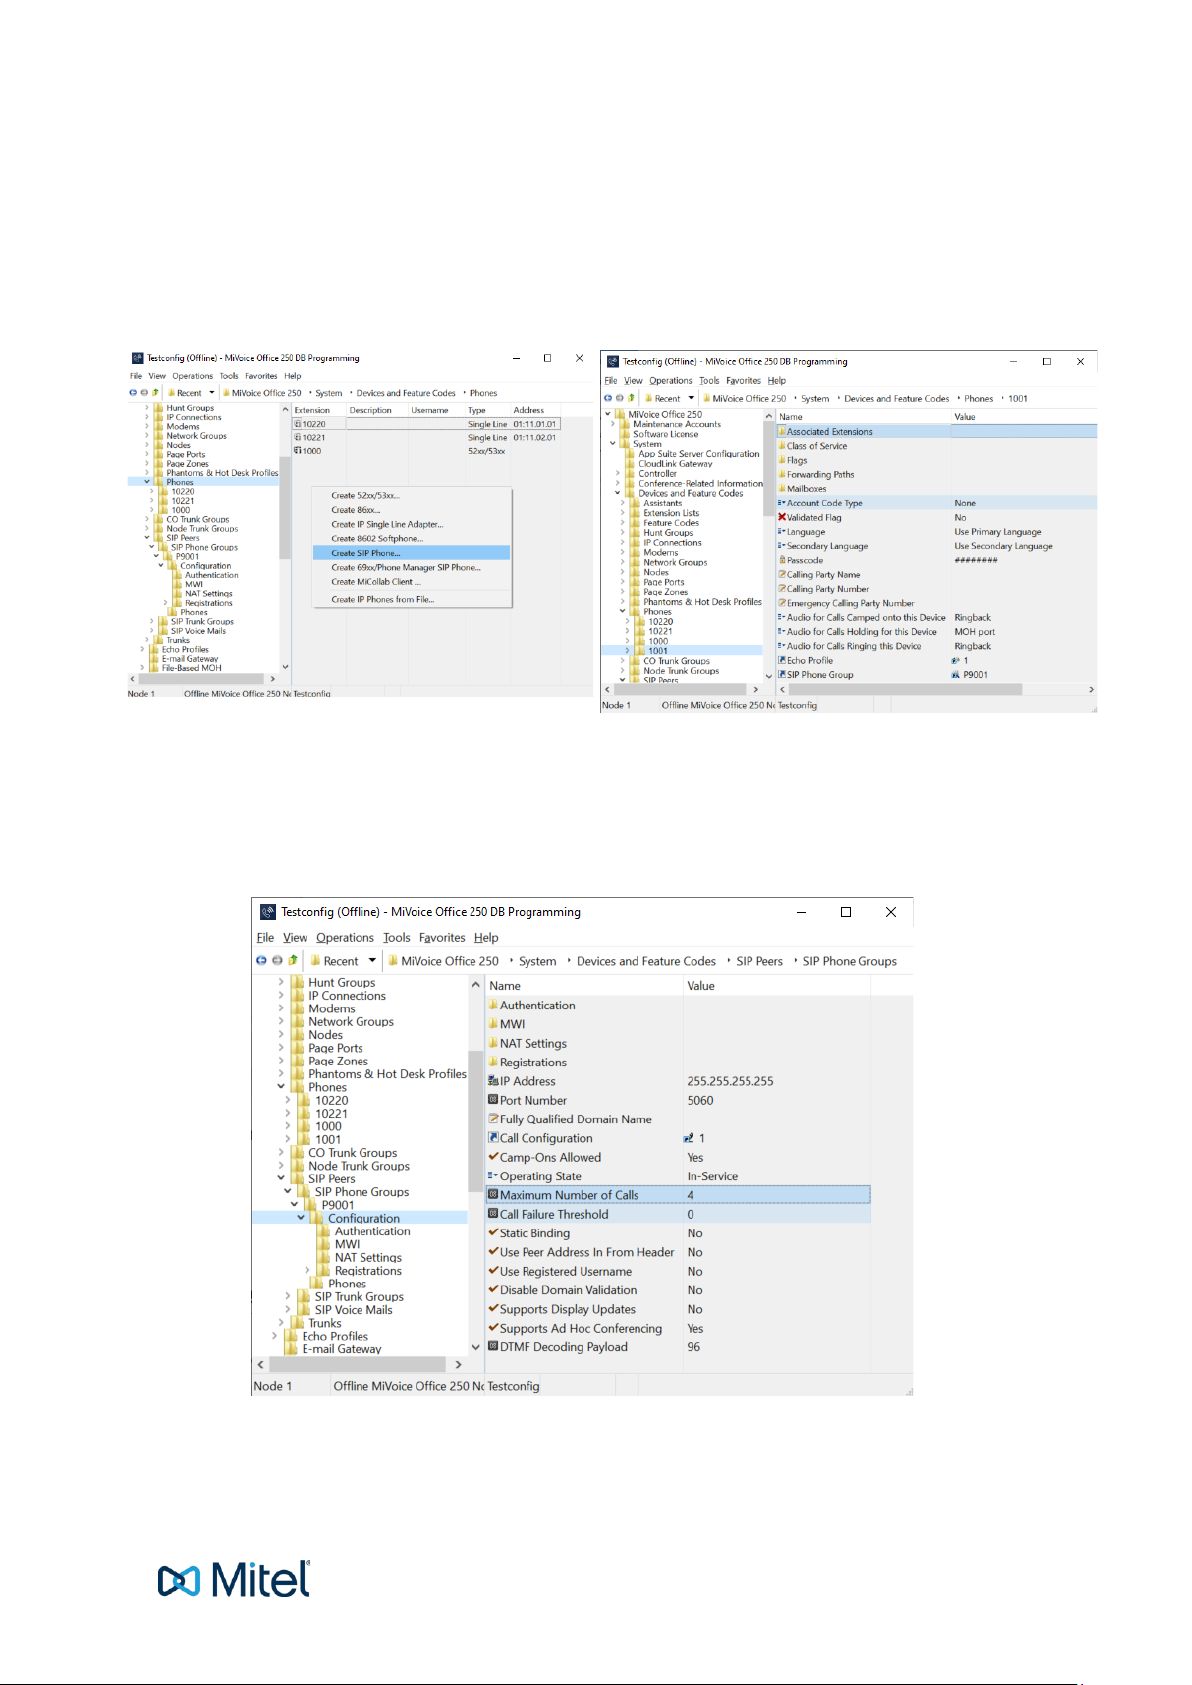
Task: Click the Maximum Number of Calls row icon
Action: click(493, 1195)
